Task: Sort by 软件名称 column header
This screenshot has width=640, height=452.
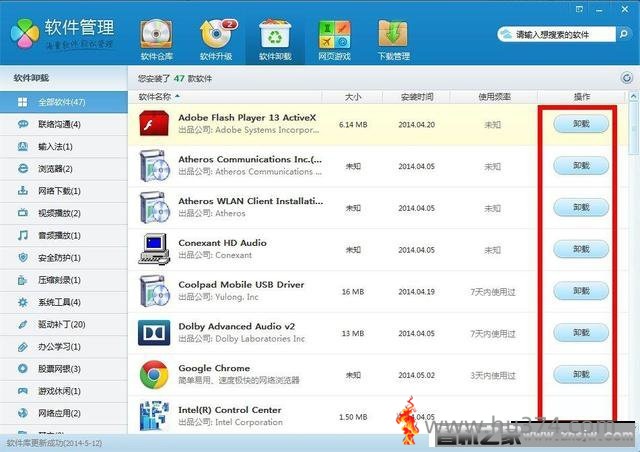Action: [155, 97]
